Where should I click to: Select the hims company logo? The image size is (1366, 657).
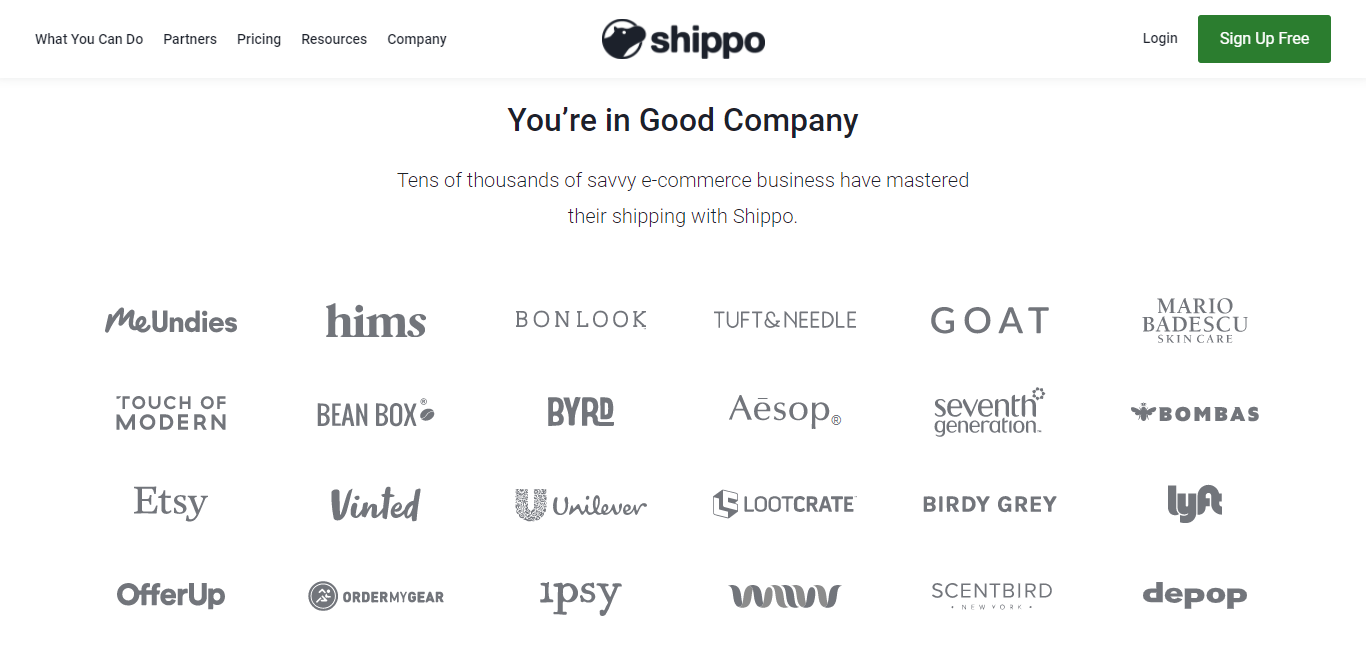(x=376, y=320)
